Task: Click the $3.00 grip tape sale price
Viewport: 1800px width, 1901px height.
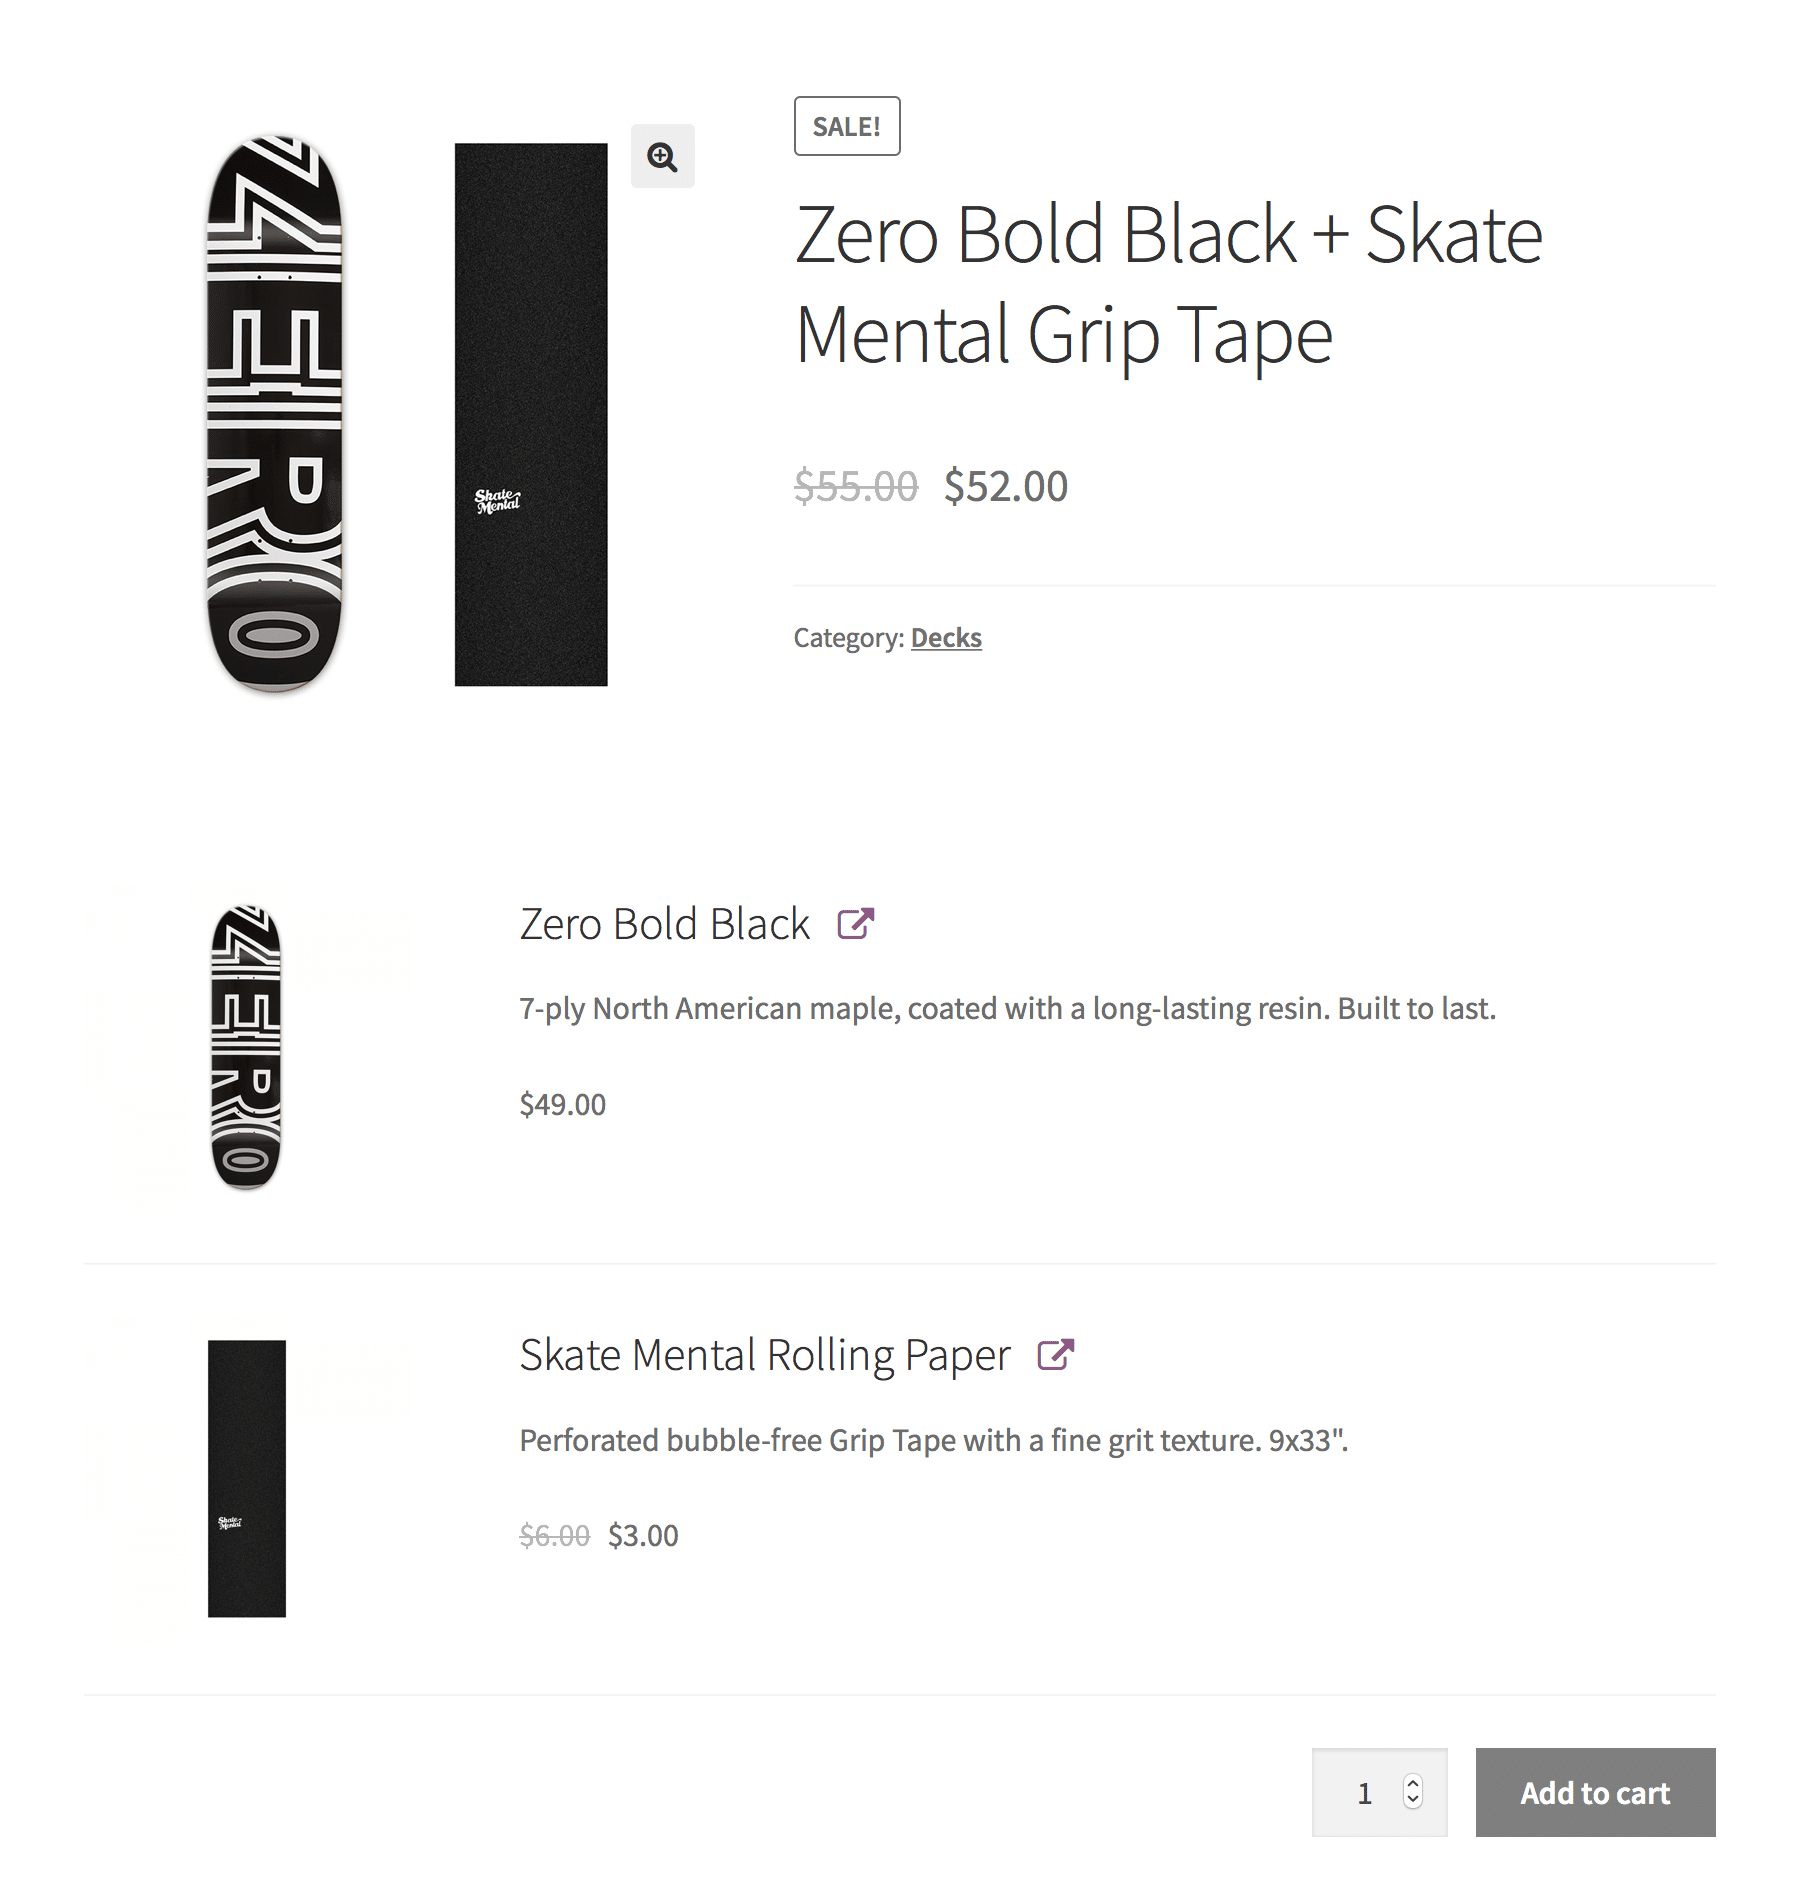Action: pos(643,1535)
